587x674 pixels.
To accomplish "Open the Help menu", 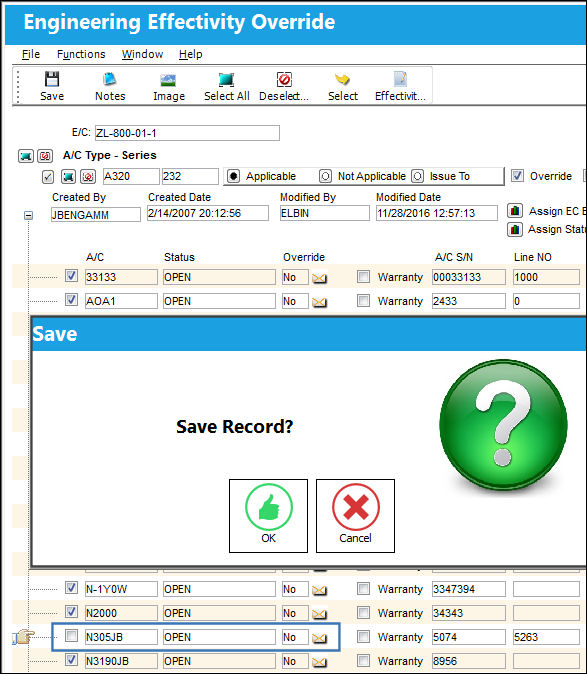I will (x=190, y=54).
